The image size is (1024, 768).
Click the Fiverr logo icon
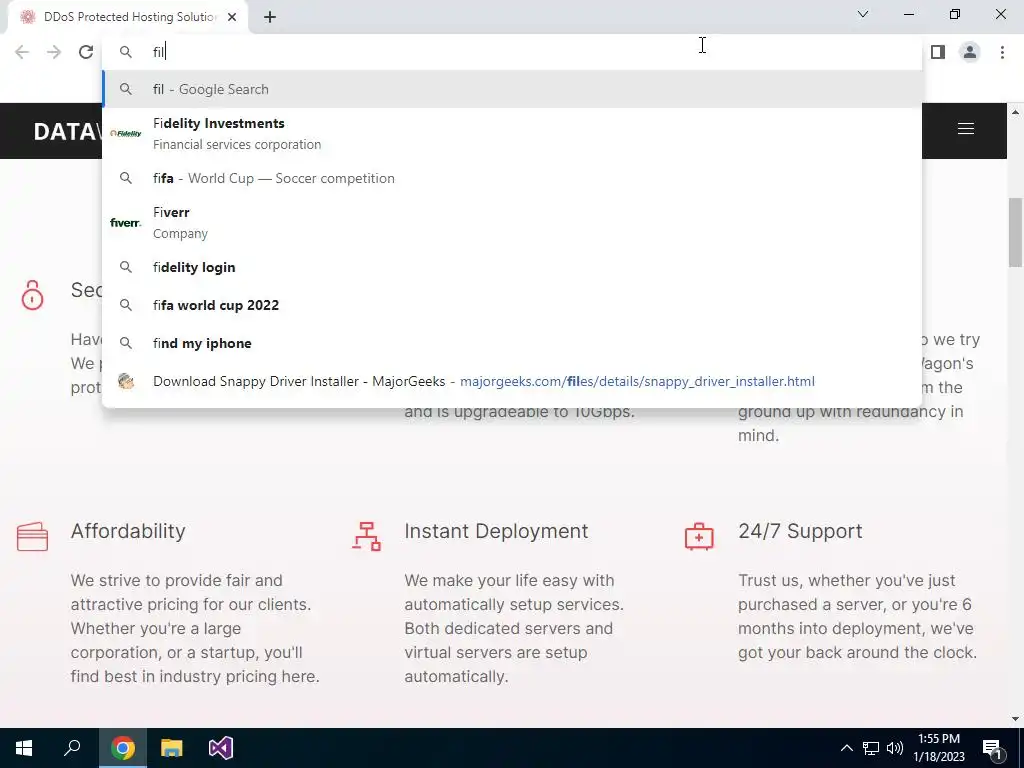tap(125, 223)
